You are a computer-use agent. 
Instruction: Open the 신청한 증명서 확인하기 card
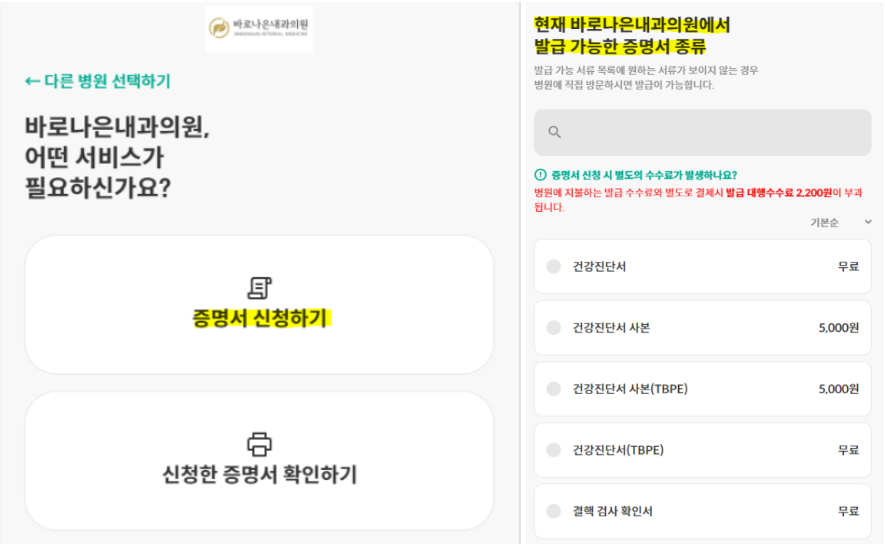tap(259, 461)
